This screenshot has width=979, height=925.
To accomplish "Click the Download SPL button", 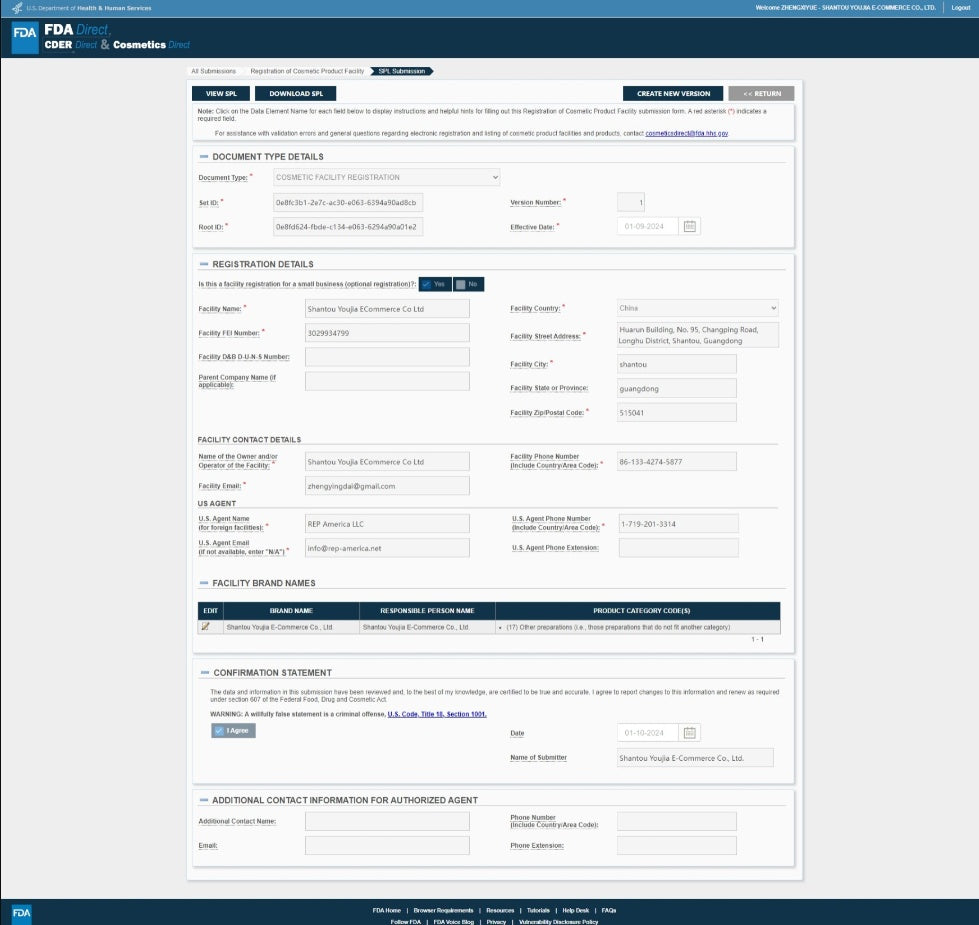I will tap(296, 93).
